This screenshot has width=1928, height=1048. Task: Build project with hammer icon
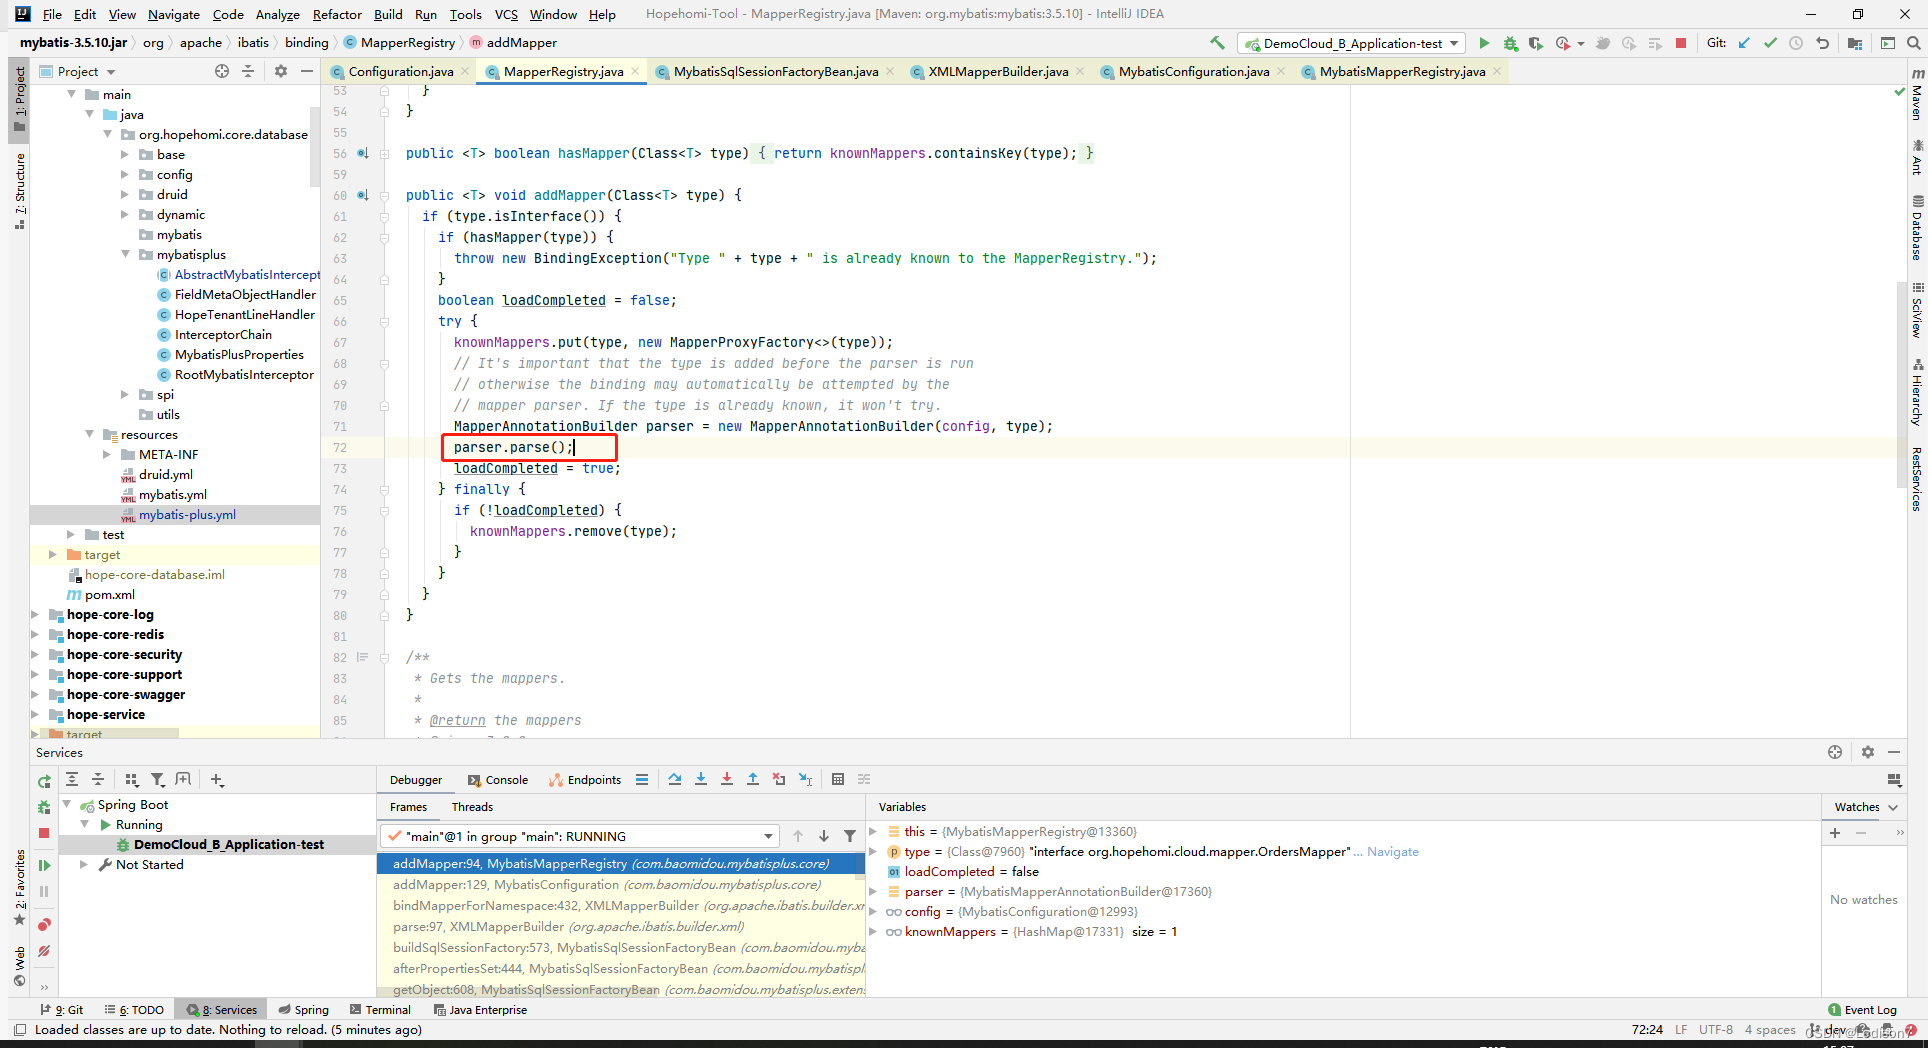[1217, 43]
